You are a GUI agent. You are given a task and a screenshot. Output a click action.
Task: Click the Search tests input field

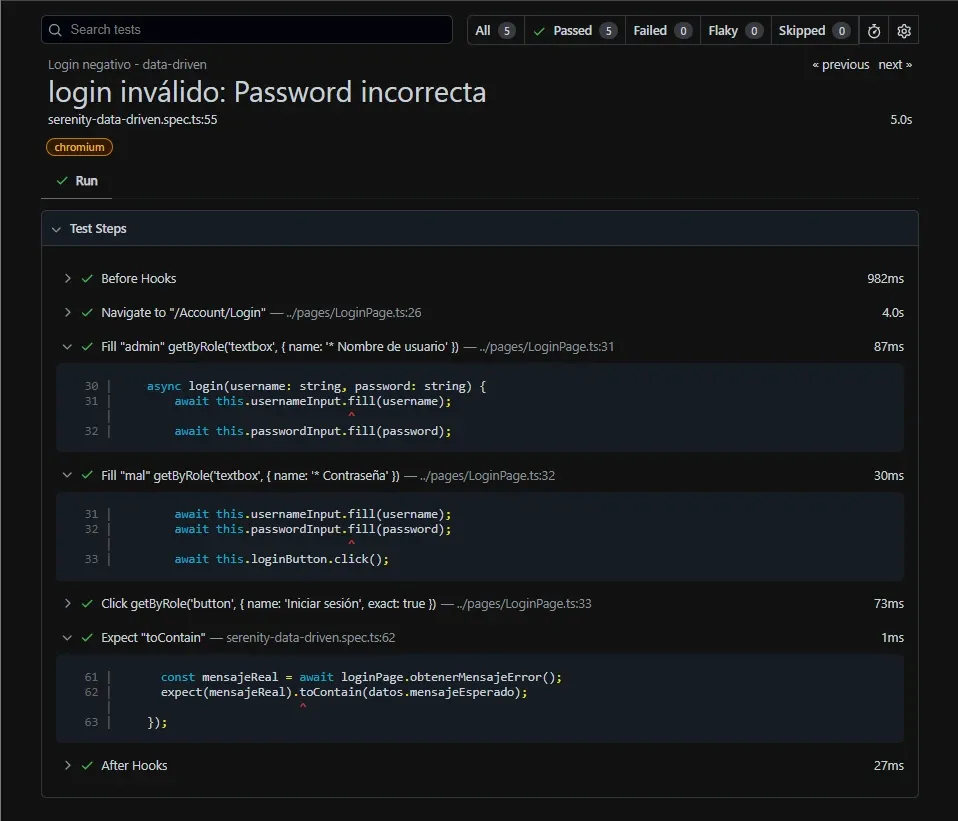click(x=247, y=30)
